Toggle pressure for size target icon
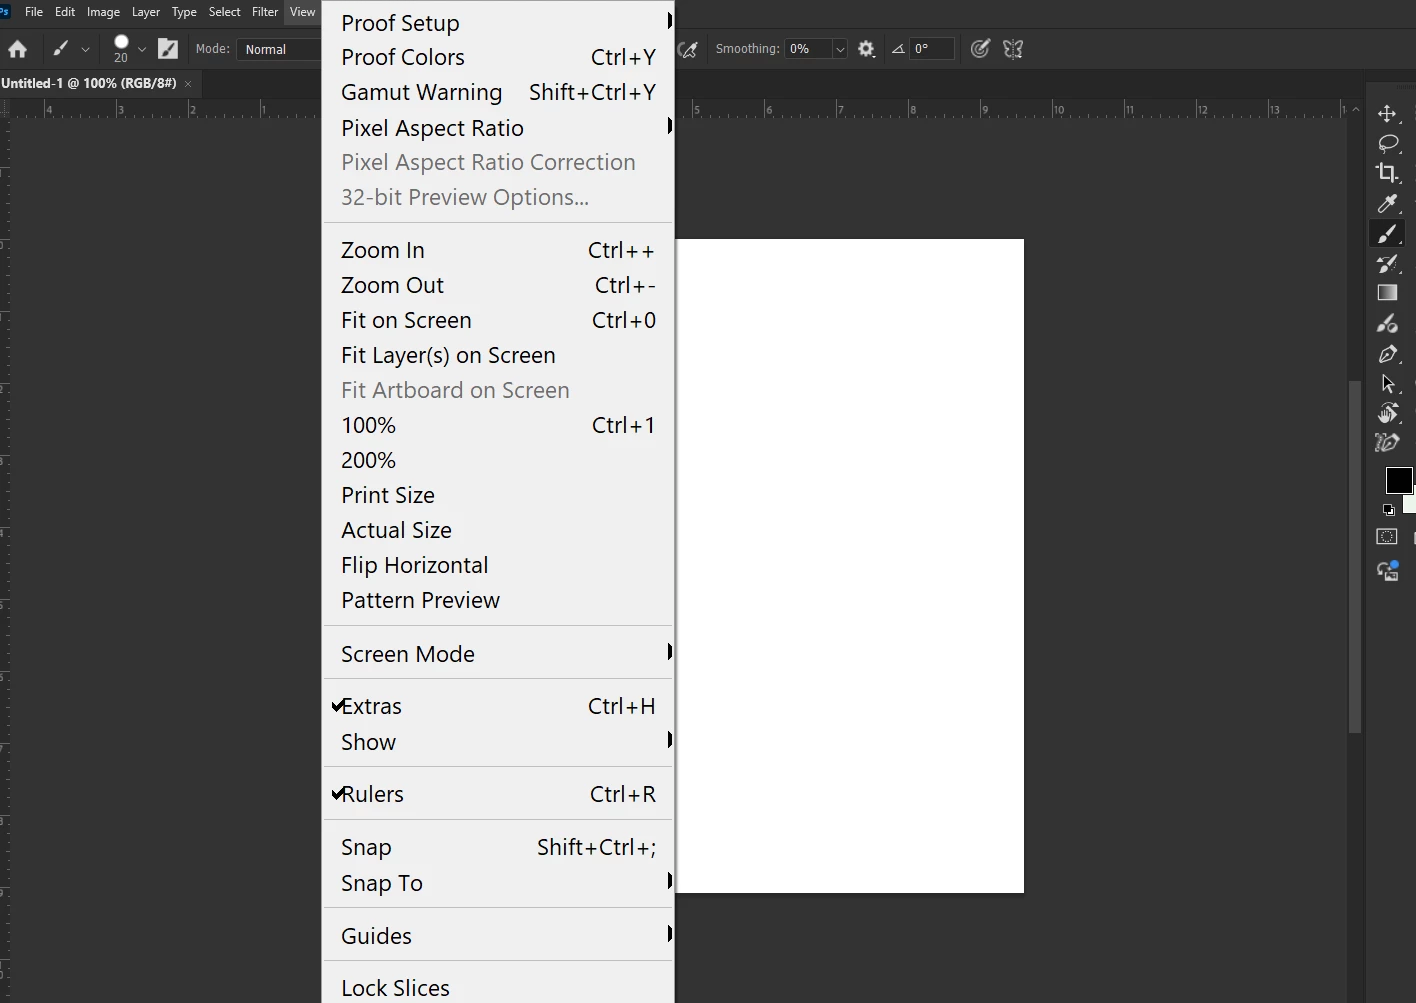Image resolution: width=1416 pixels, height=1003 pixels. 980,49
